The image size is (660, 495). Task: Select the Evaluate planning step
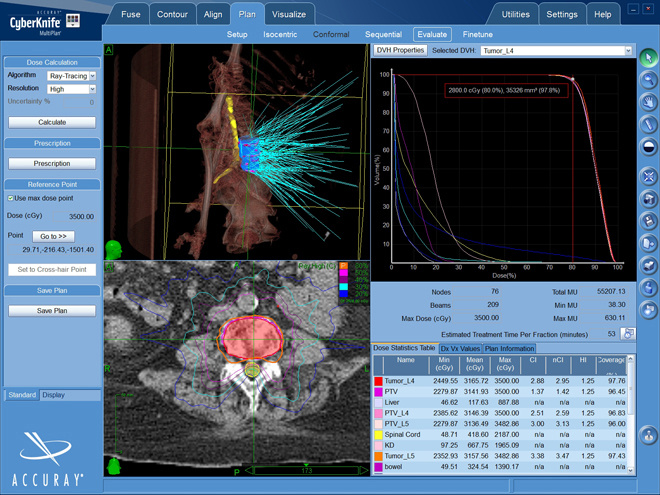point(432,35)
